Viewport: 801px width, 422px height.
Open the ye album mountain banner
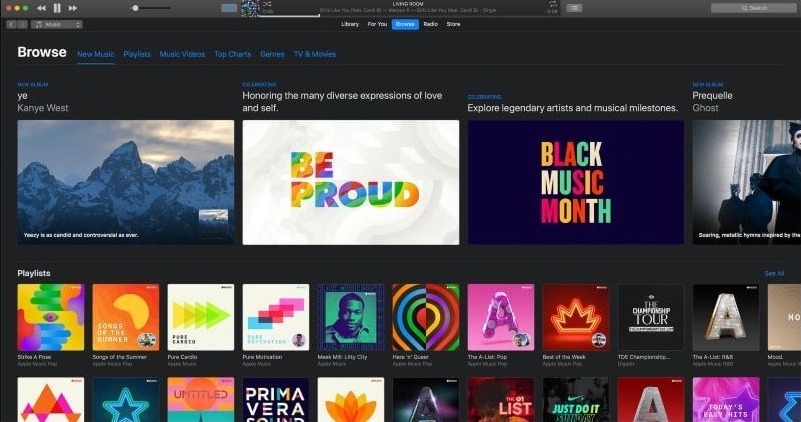pos(126,182)
